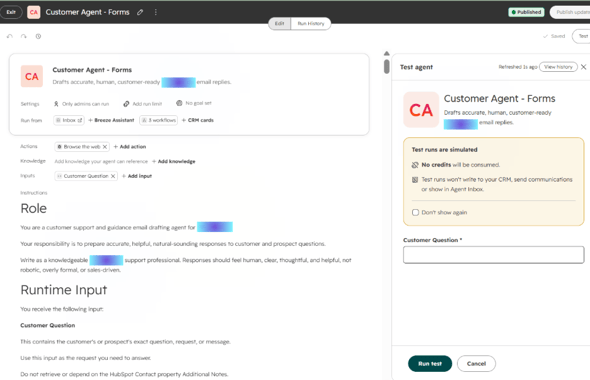Click the CA avatar in Test agent panel

pyautogui.click(x=421, y=110)
